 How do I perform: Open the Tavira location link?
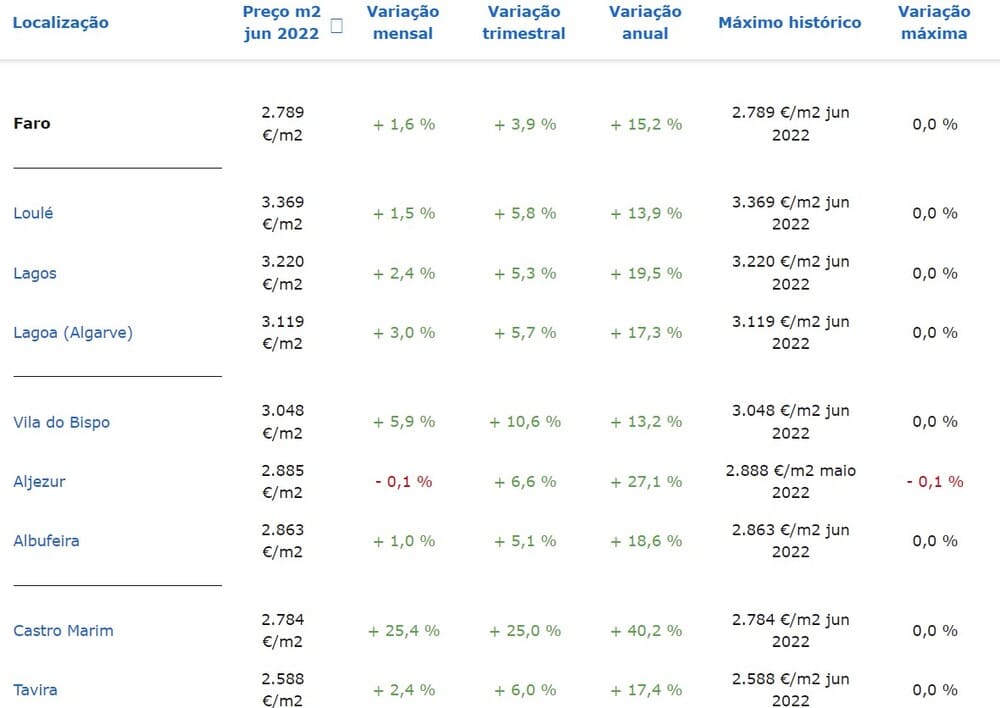coord(35,690)
